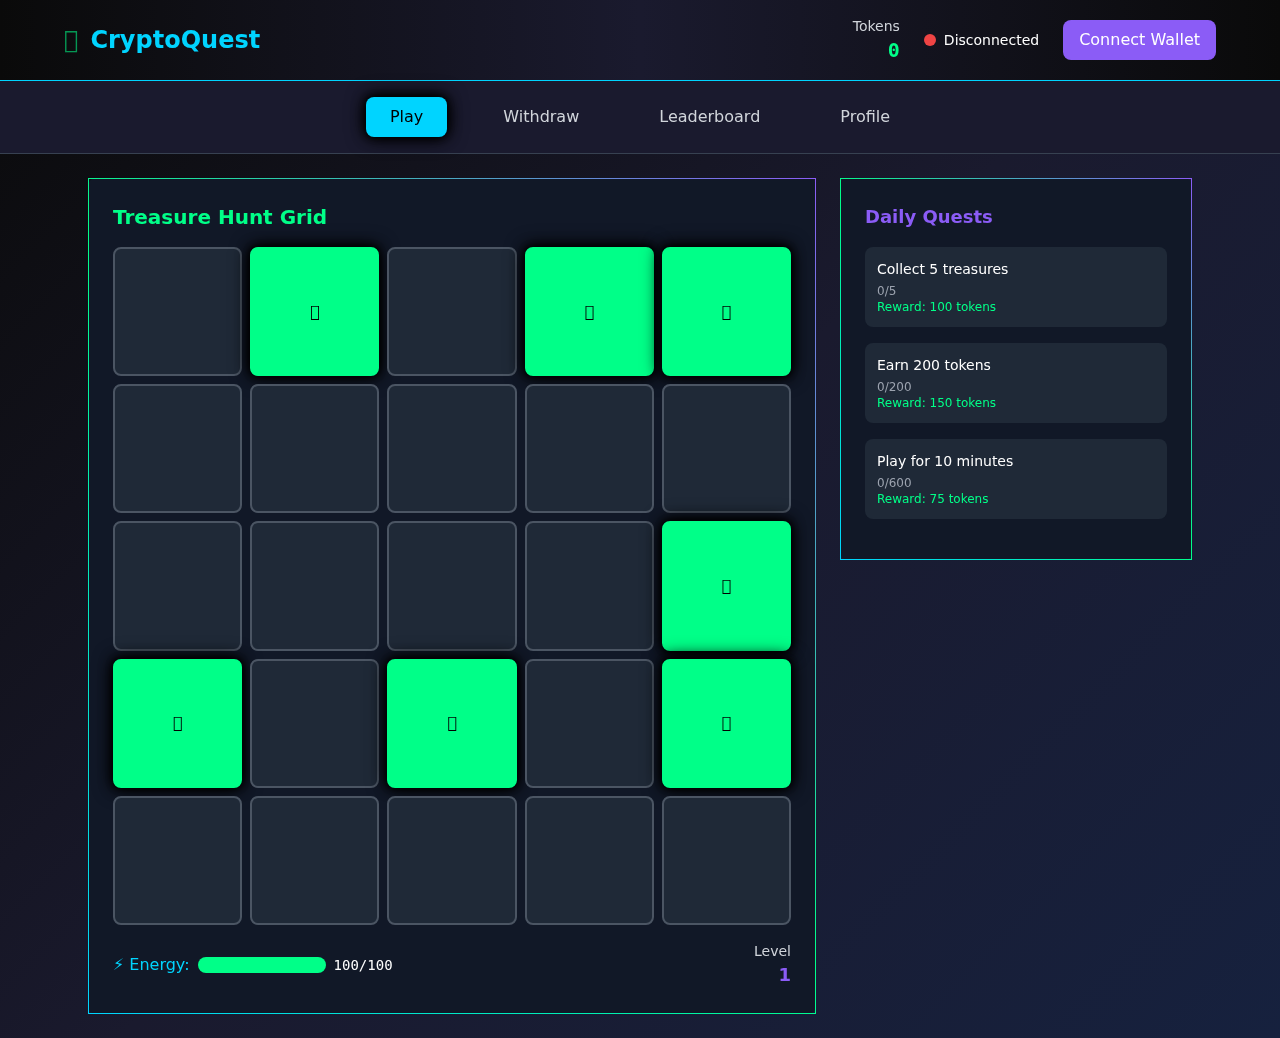Reveal the hidden tile in the bottom-right grid corner

pyautogui.click(x=726, y=860)
